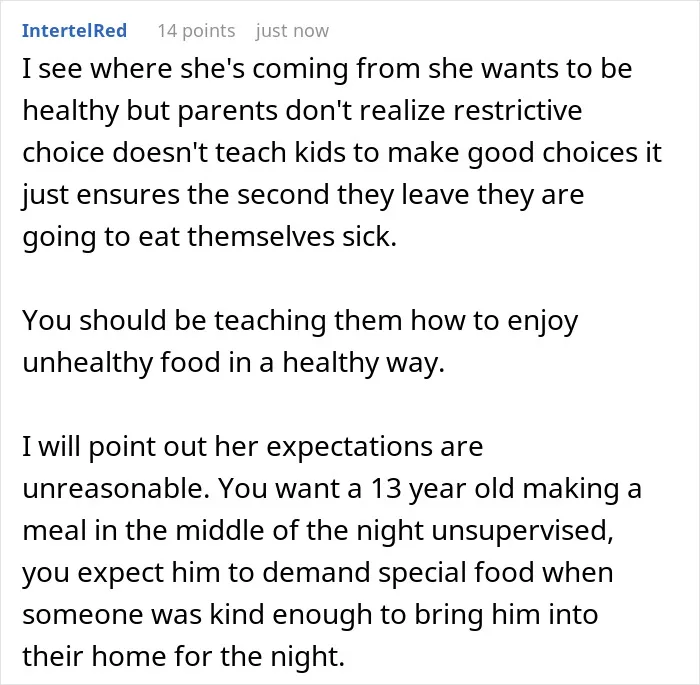Viewport: 700px width, 685px height.
Task: Click the just now timestamp
Action: coord(292,31)
